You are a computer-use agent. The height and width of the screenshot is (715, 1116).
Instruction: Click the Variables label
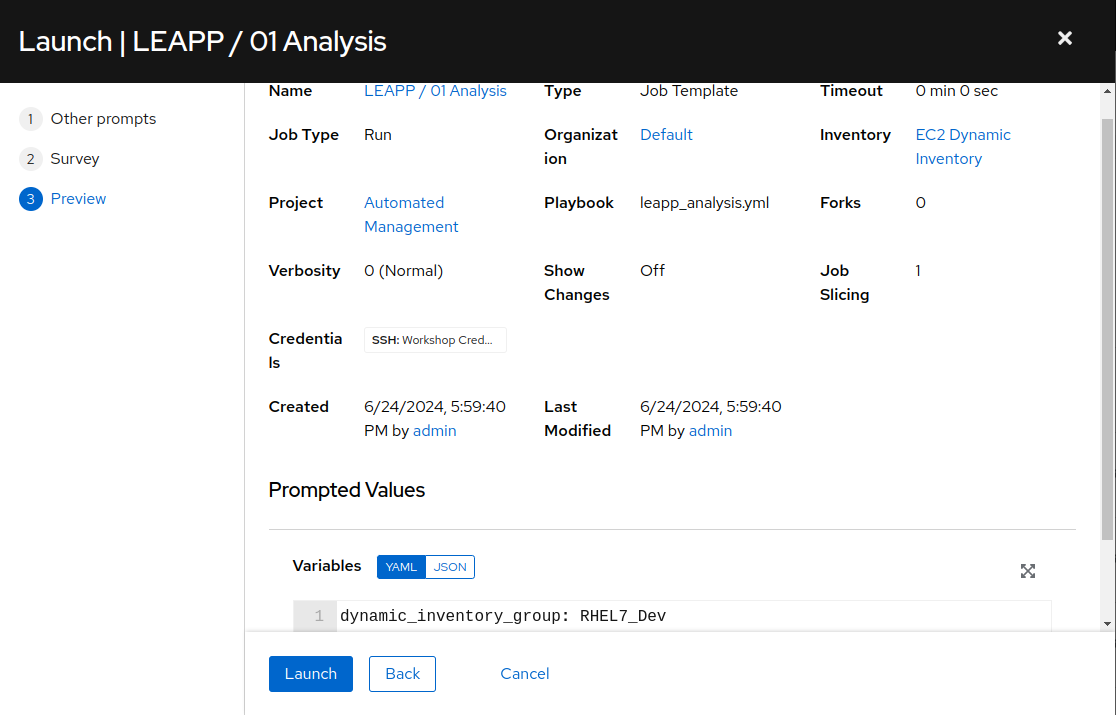click(x=327, y=566)
